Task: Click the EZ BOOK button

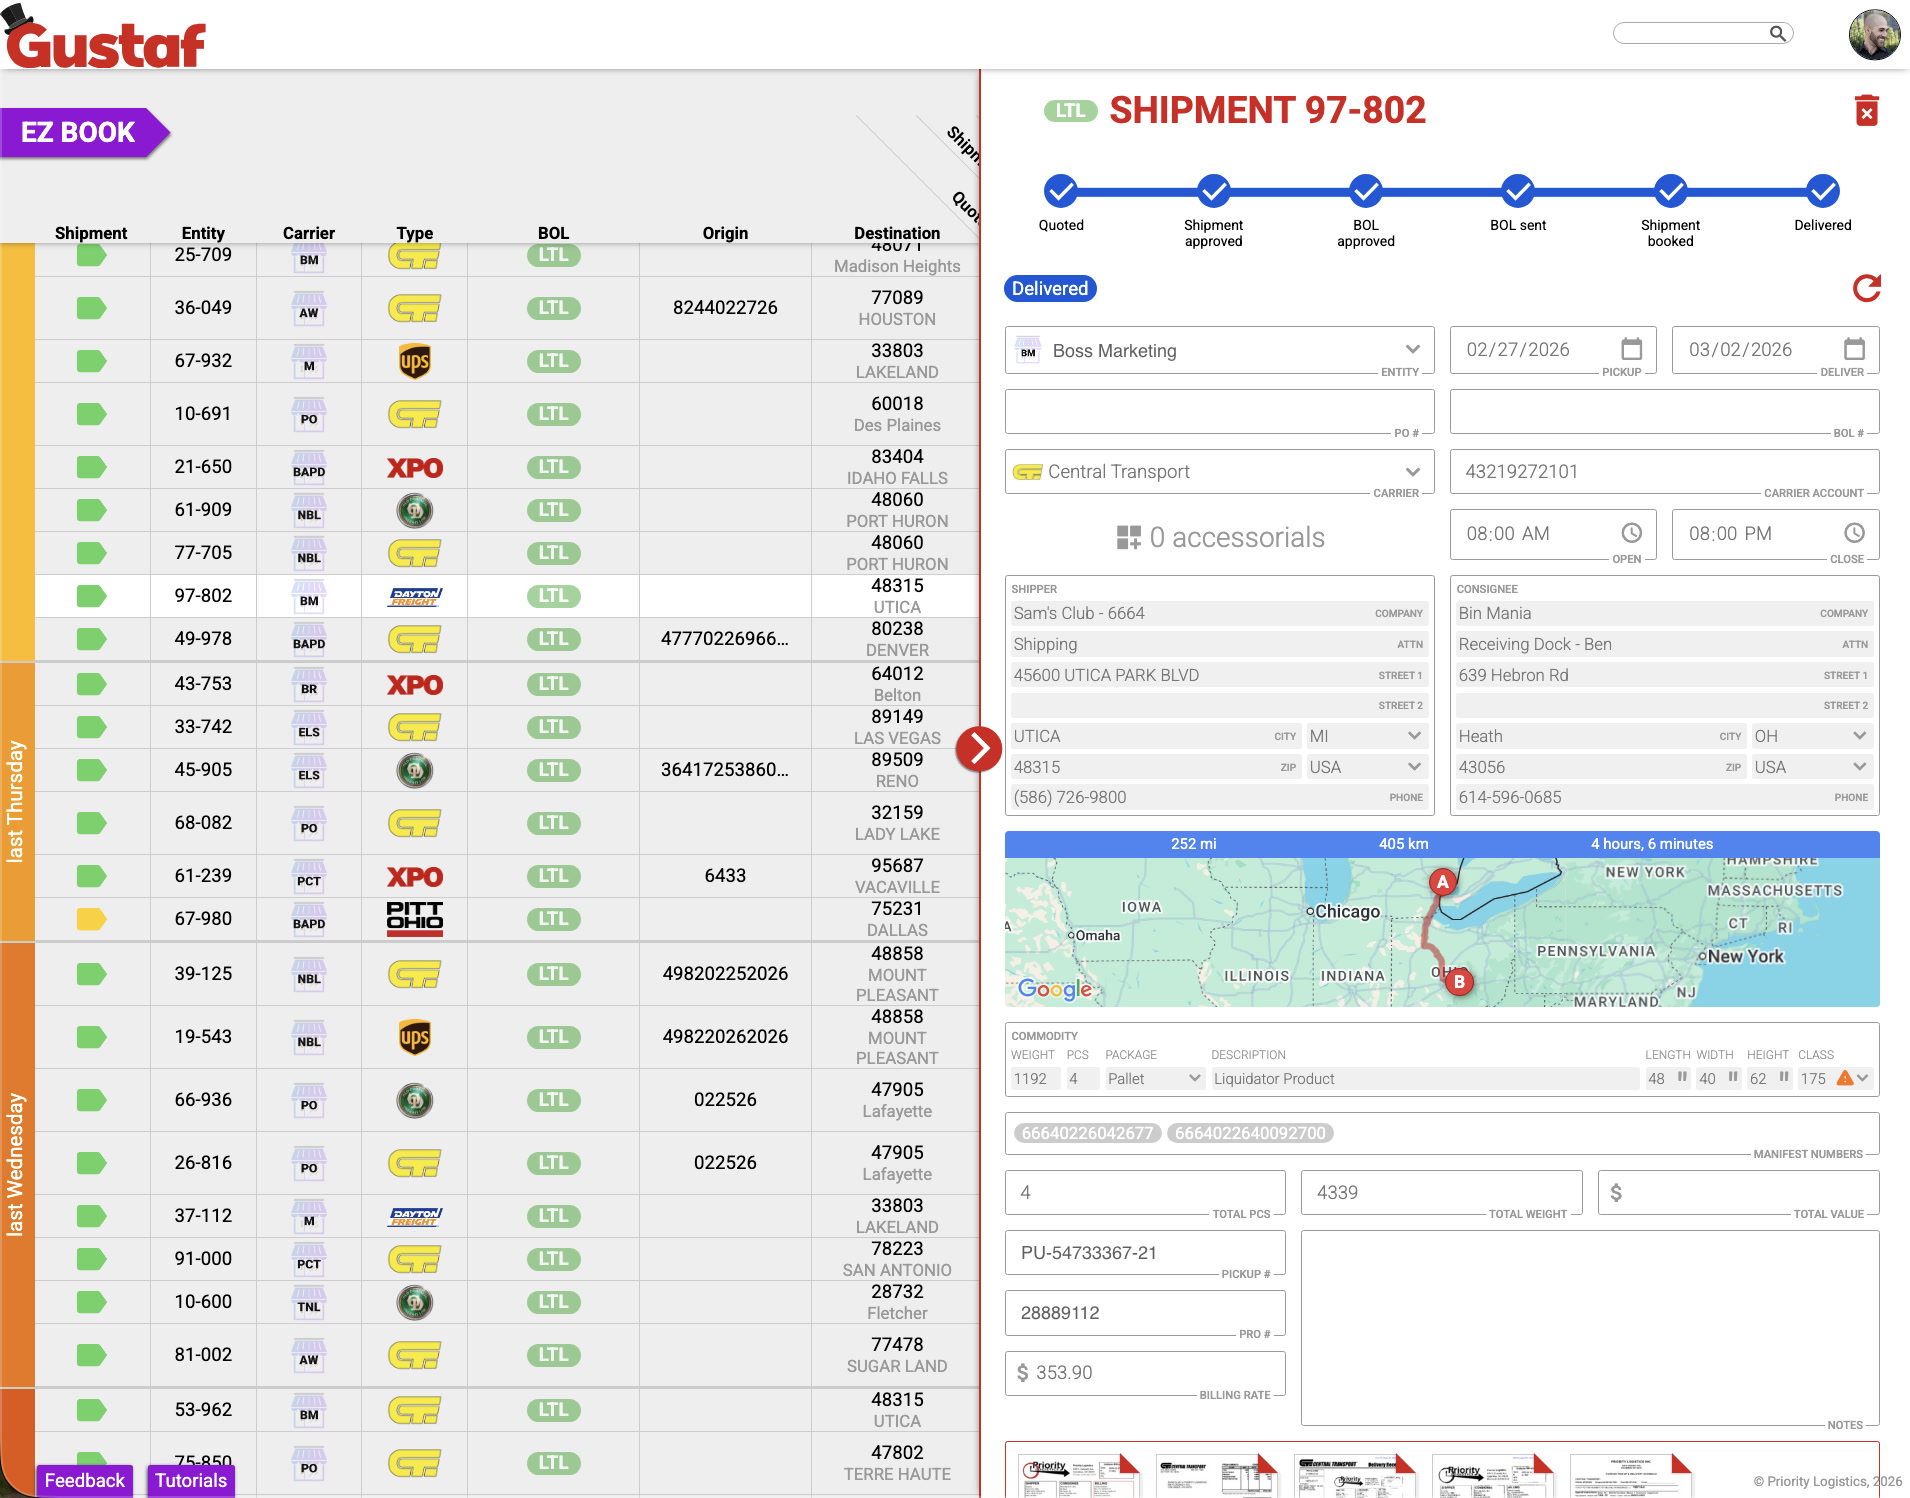Action: coord(79,133)
